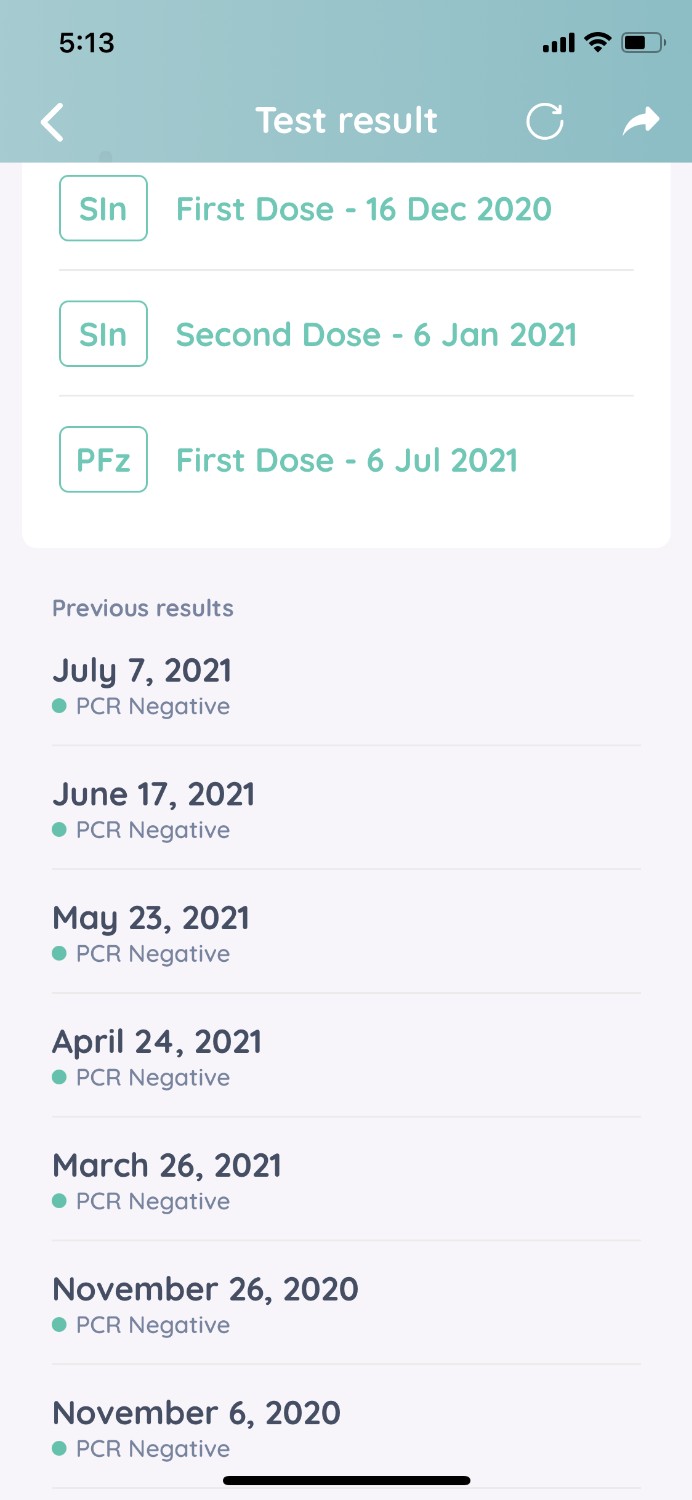Open the June 17, 2021 result
The width and height of the screenshot is (692, 1500).
[x=346, y=809]
